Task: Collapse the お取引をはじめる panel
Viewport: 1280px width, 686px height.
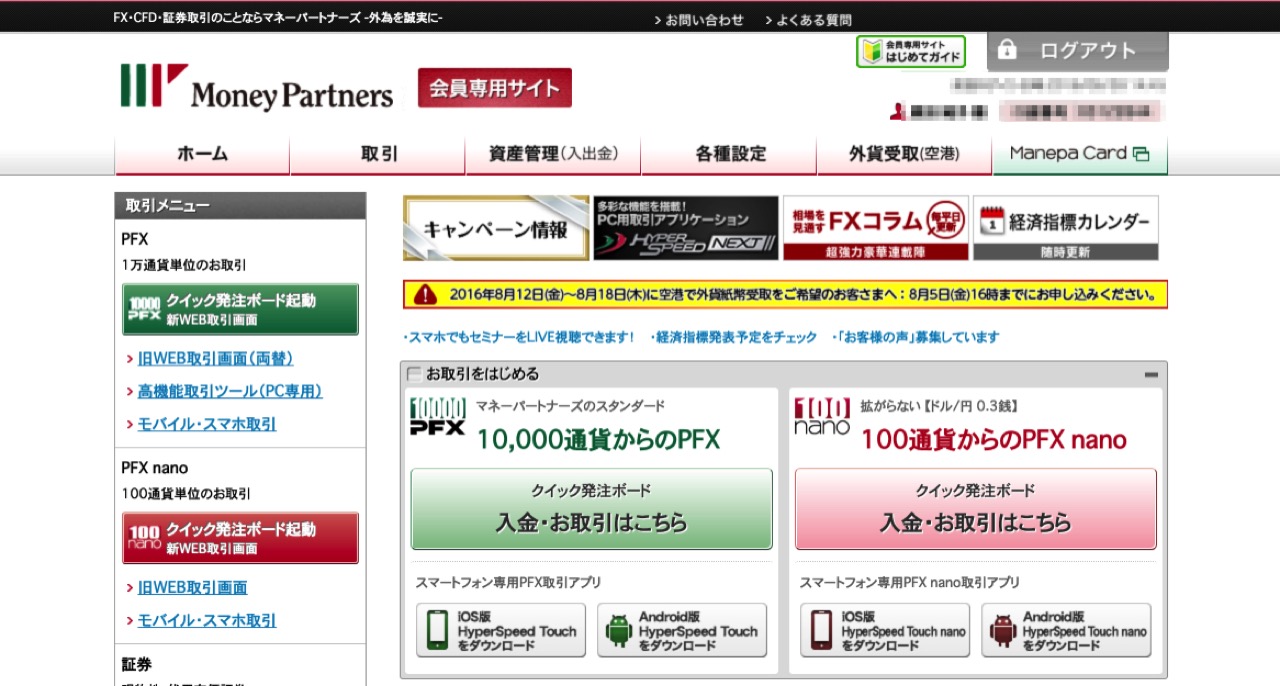Action: click(x=1151, y=374)
